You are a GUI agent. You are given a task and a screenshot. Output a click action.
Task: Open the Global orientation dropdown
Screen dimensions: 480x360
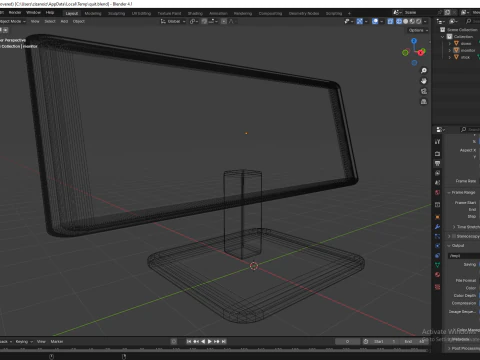[173, 21]
